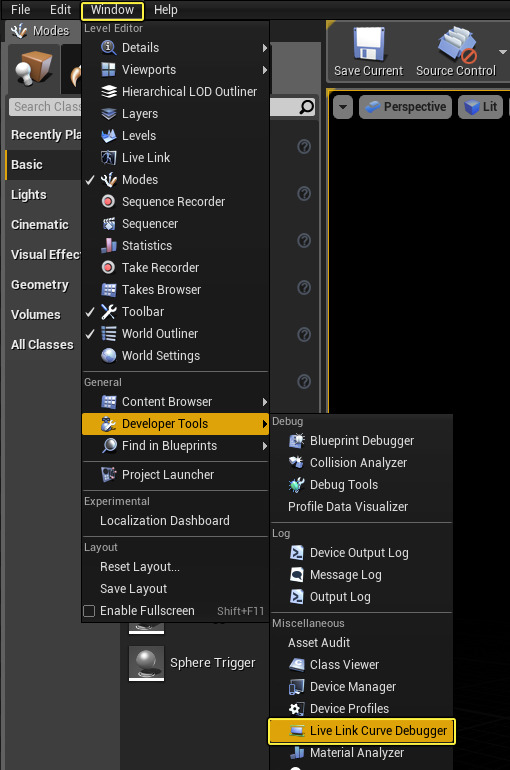The height and width of the screenshot is (770, 510).
Task: Click the Source Control icon
Action: point(457,45)
